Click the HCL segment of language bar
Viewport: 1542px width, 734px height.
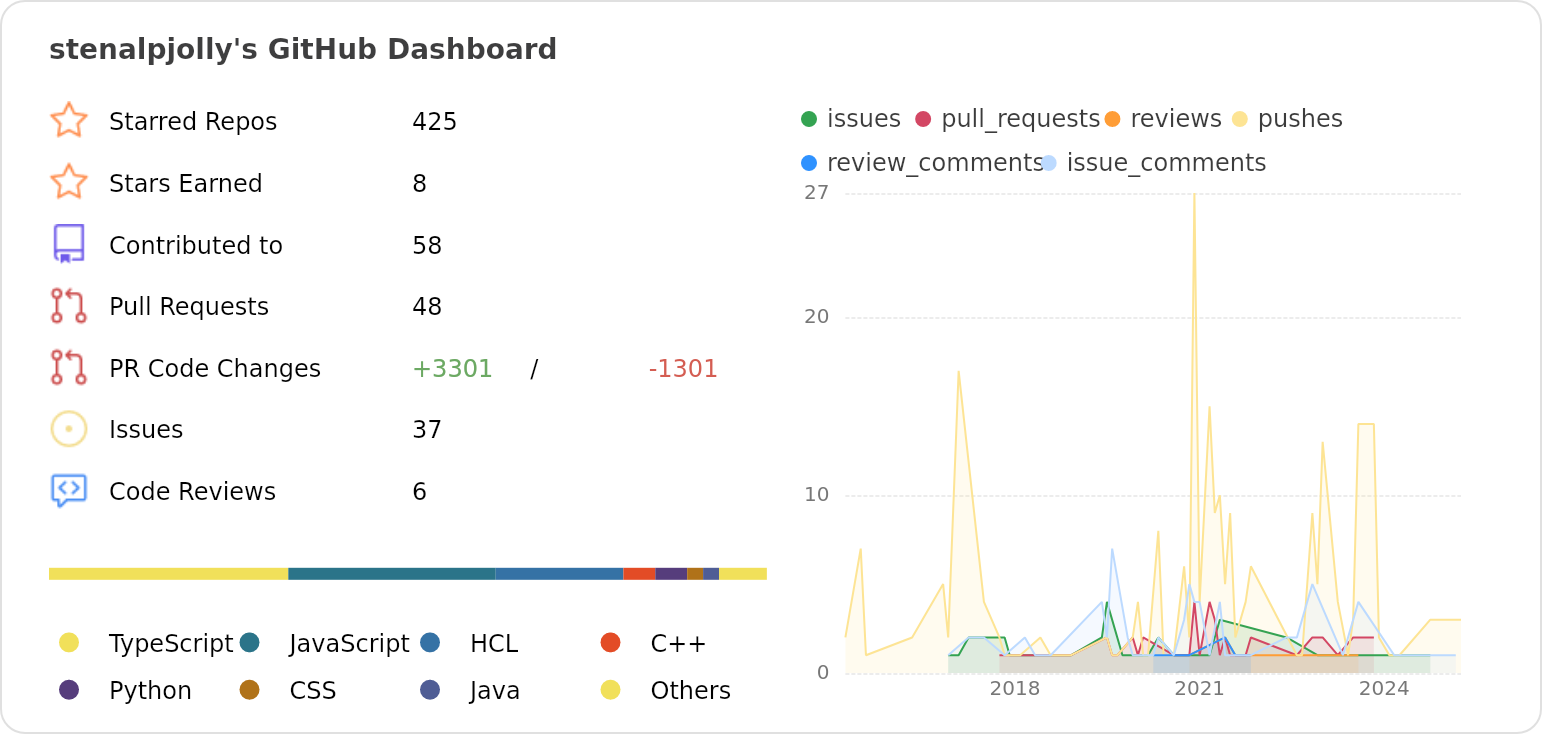(560, 574)
